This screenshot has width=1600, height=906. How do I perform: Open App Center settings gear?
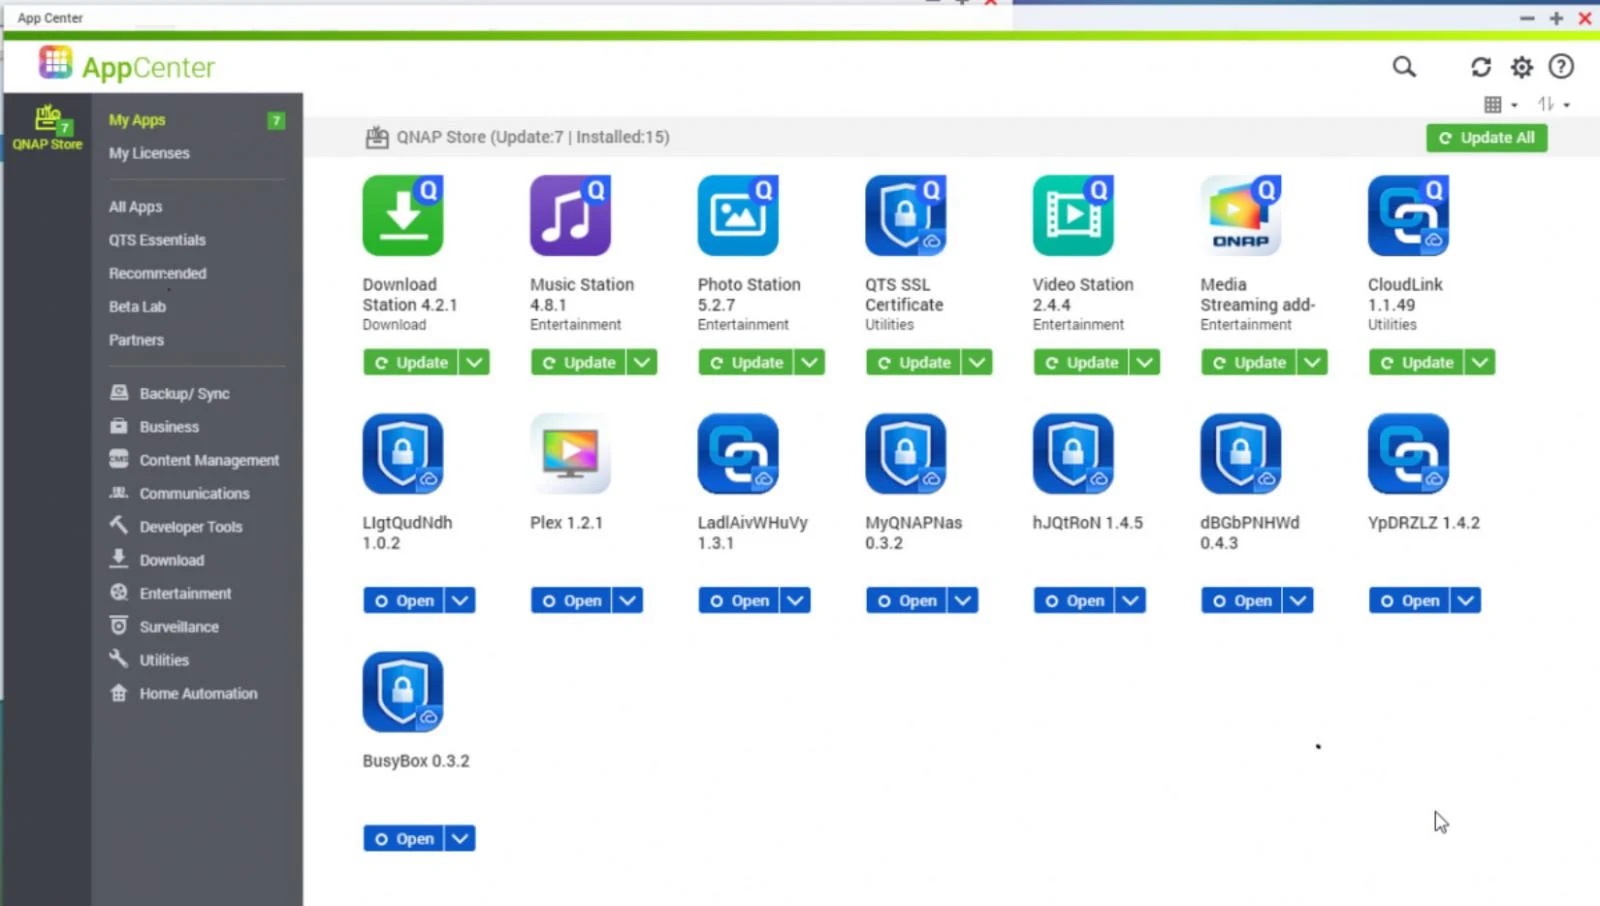pos(1522,67)
